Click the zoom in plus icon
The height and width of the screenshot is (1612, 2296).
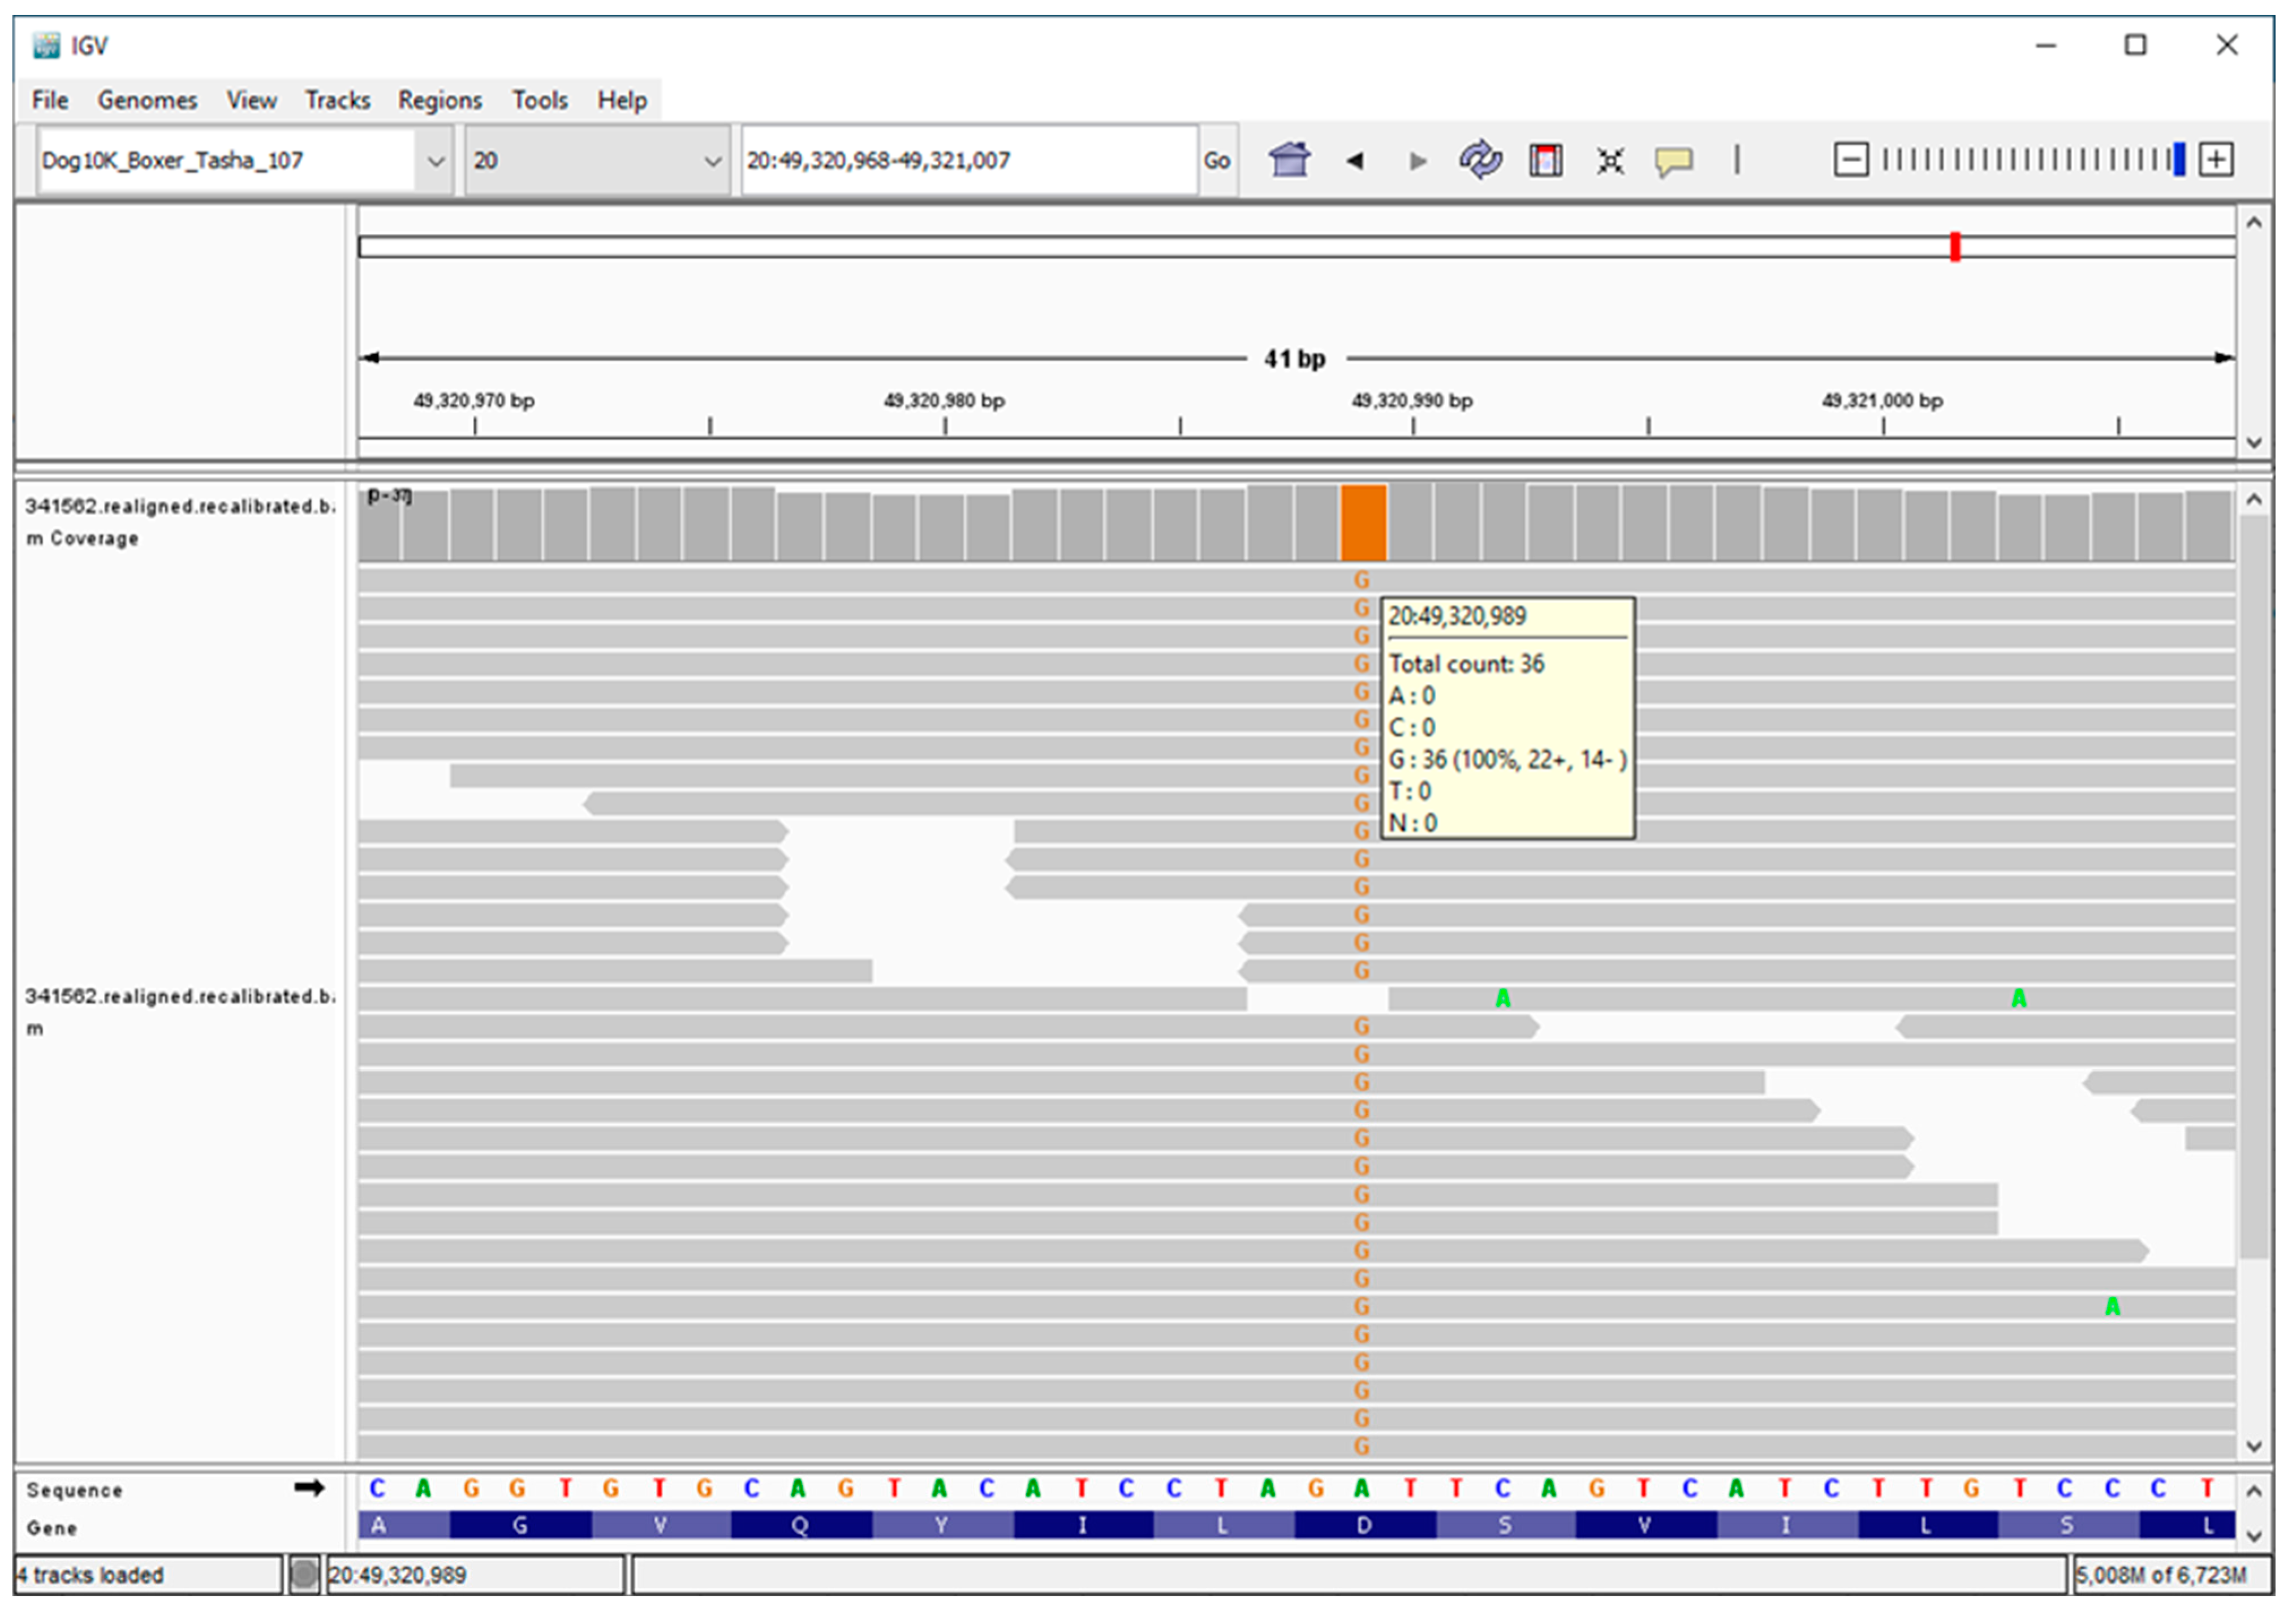[2216, 160]
